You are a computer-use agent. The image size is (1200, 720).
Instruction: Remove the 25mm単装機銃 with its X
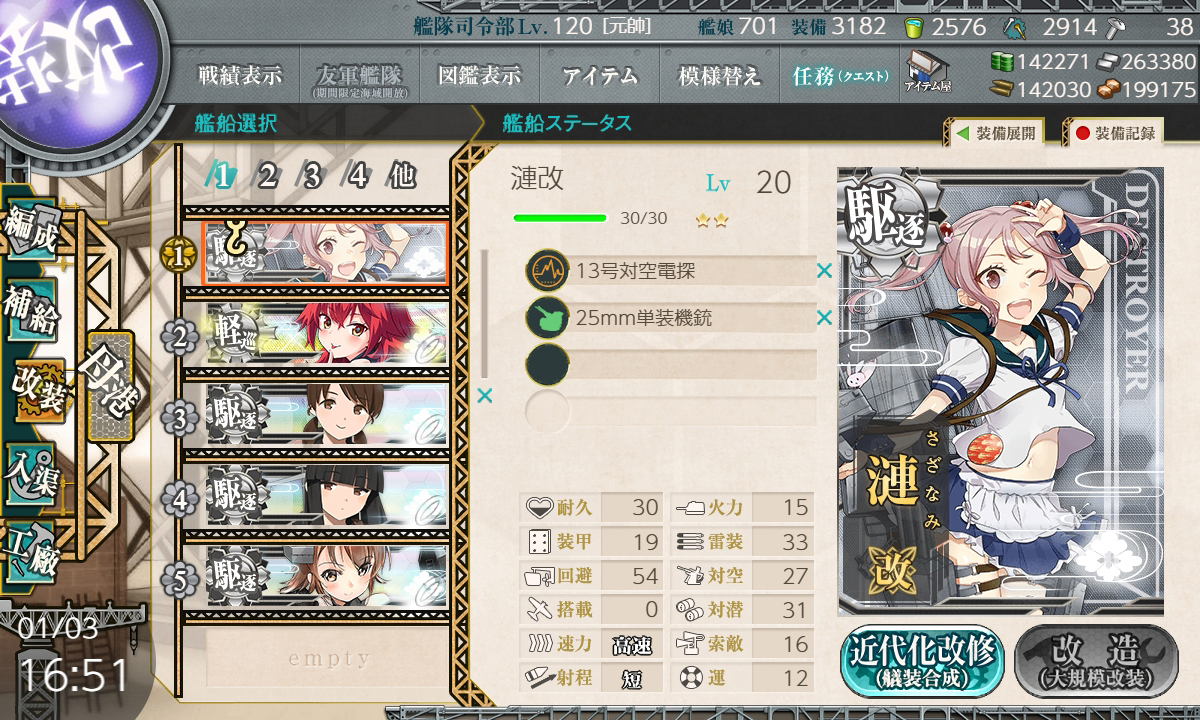click(824, 318)
